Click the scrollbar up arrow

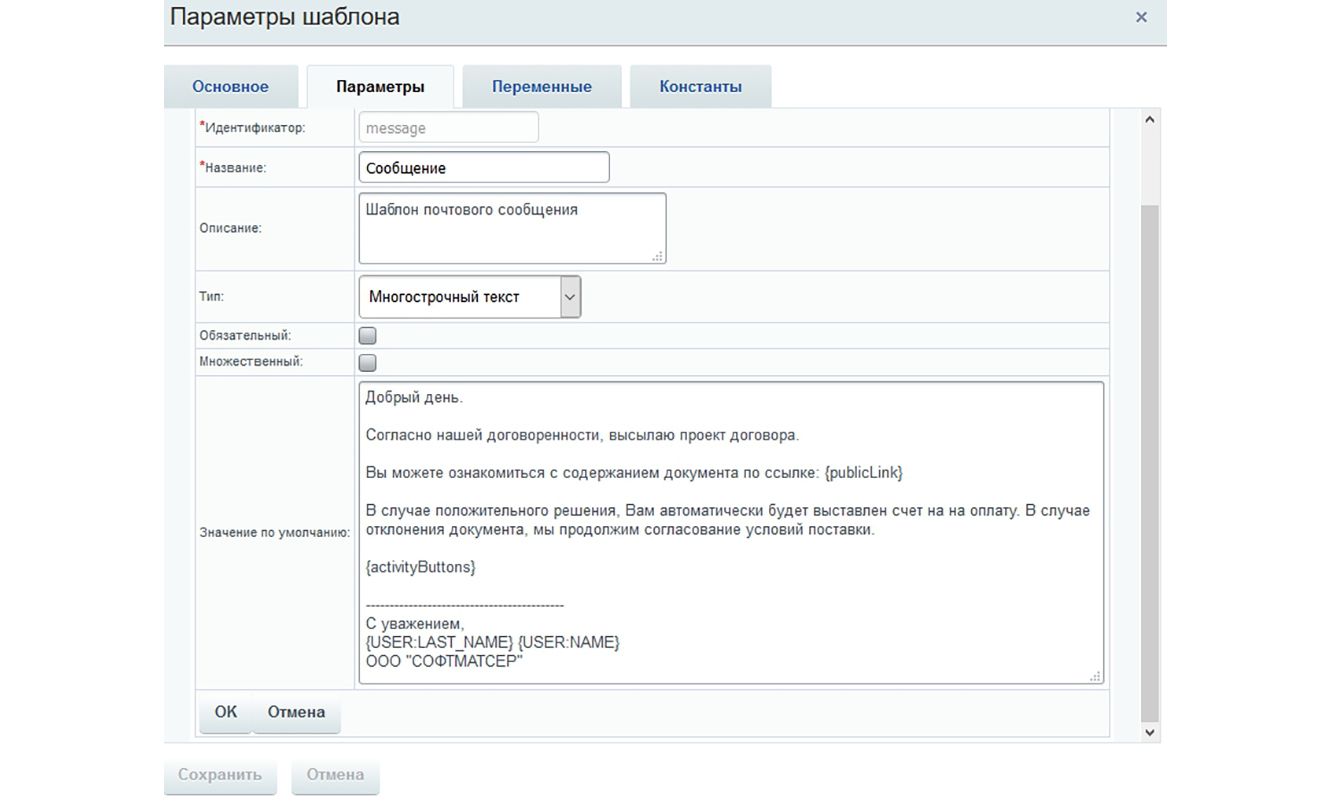(x=1149, y=120)
